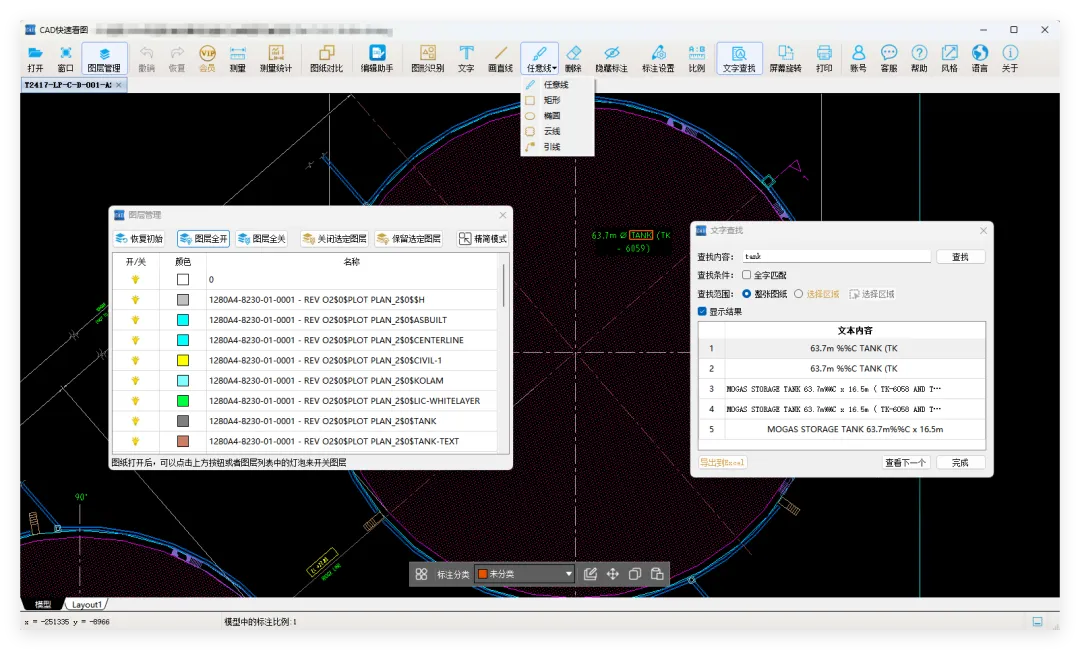Click the 图层全关 button

pos(262,238)
